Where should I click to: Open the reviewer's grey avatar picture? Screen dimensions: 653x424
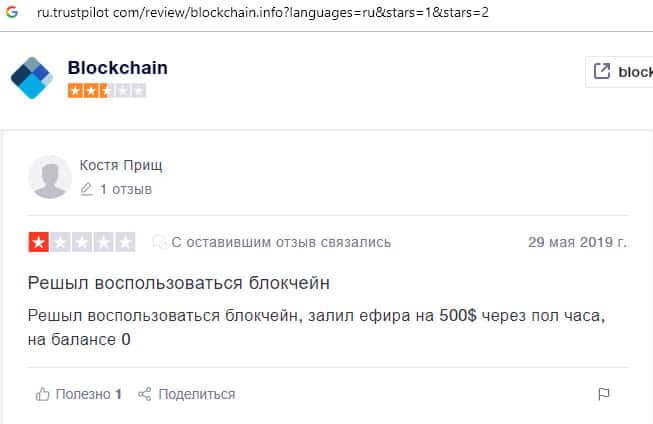click(x=50, y=177)
